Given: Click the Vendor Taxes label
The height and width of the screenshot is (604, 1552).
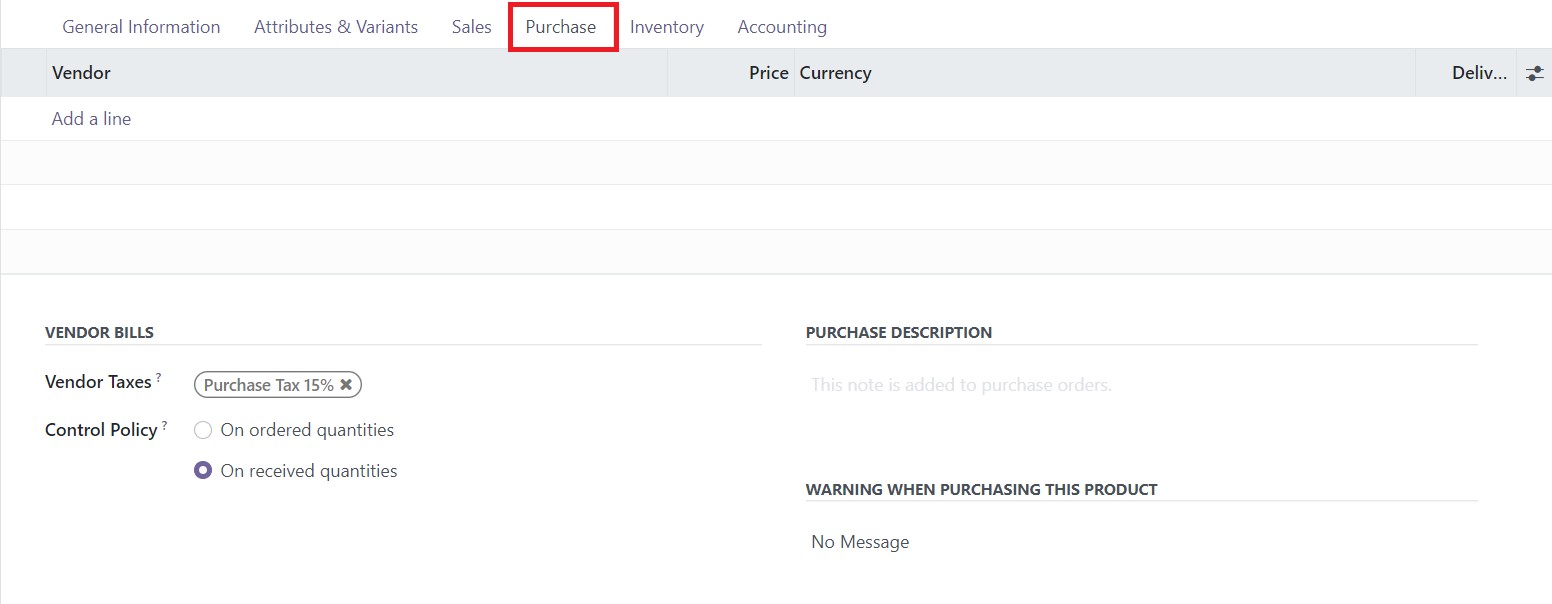Looking at the screenshot, I should click(98, 382).
